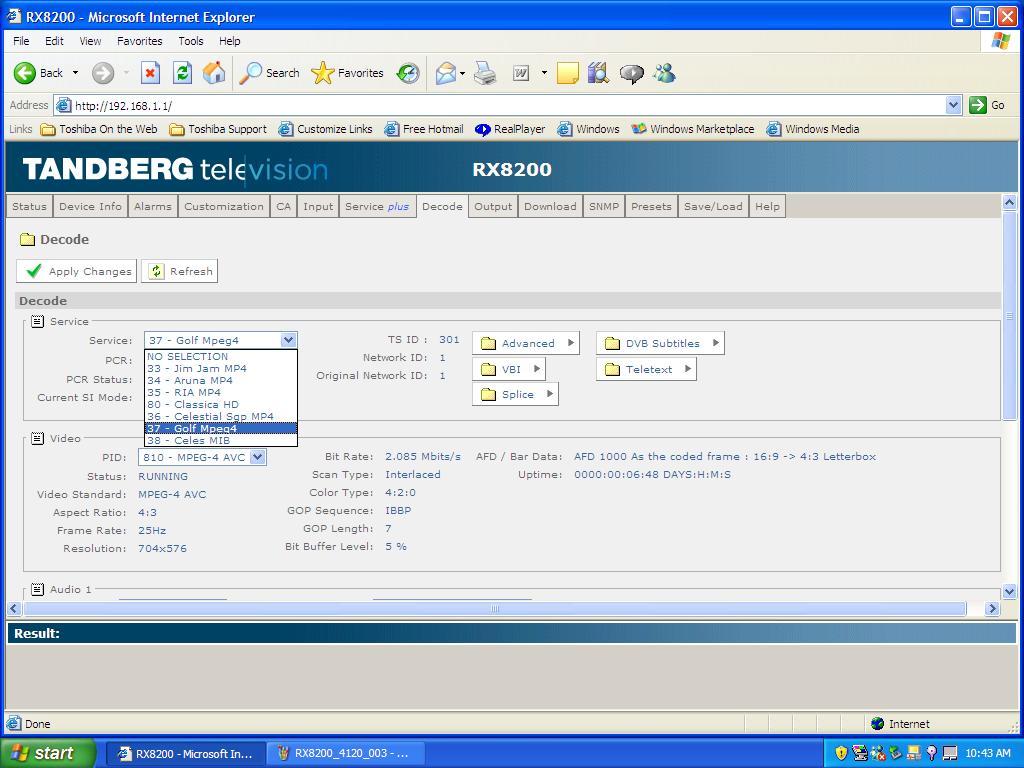Click the Stop loading icon

[150, 73]
